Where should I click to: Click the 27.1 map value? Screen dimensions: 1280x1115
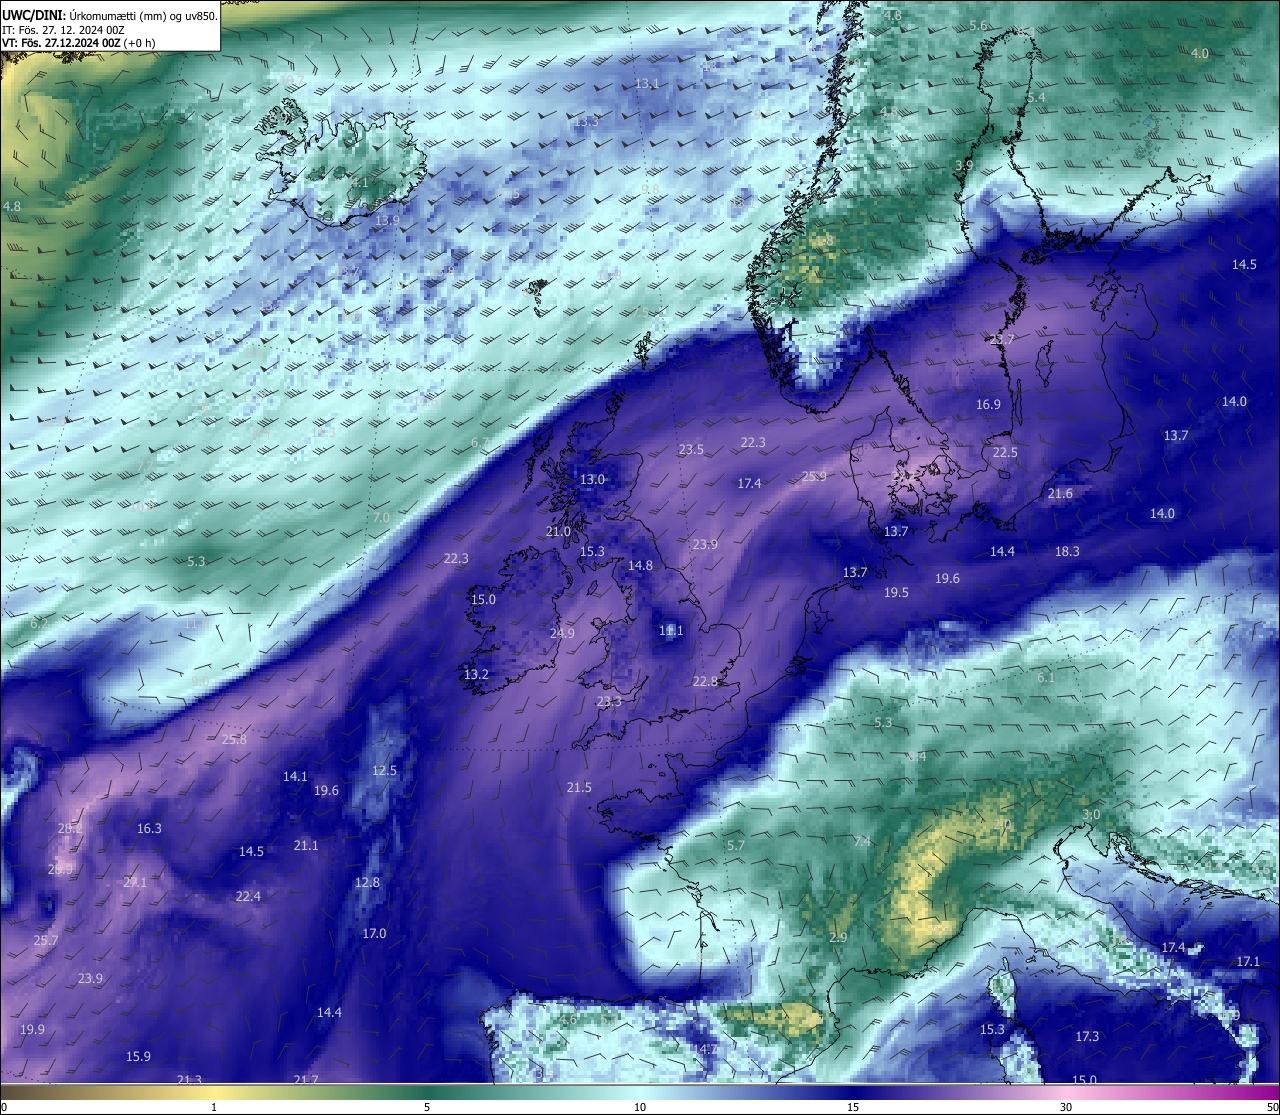(135, 882)
